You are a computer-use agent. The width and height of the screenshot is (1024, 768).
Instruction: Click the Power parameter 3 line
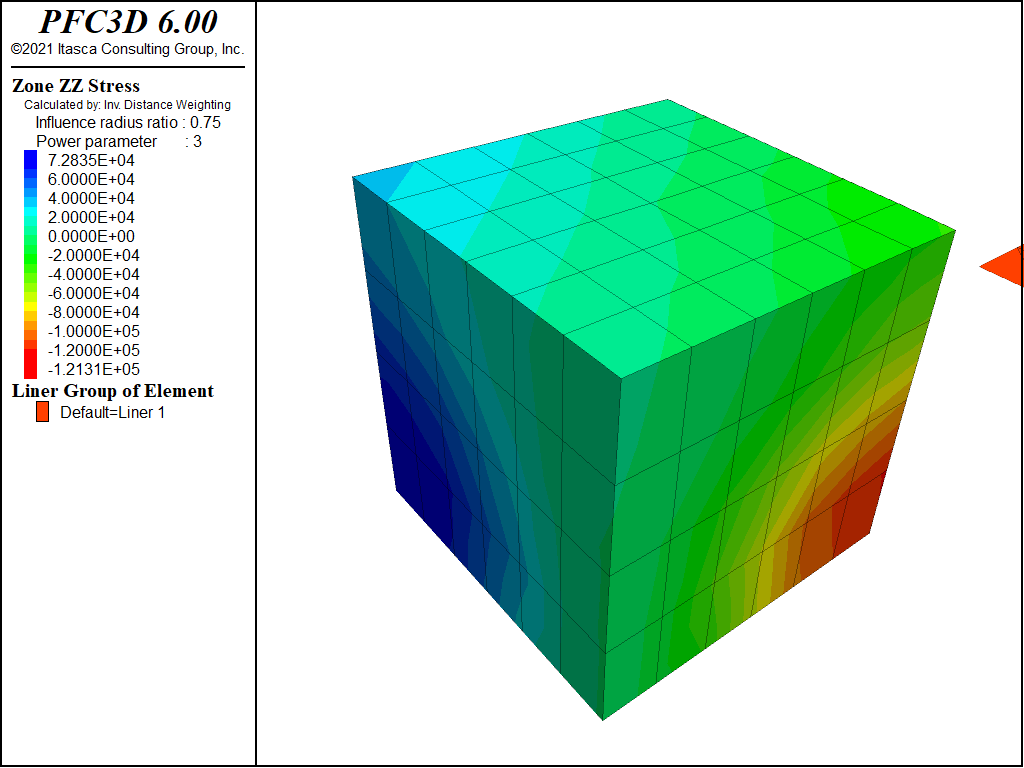pos(119,142)
